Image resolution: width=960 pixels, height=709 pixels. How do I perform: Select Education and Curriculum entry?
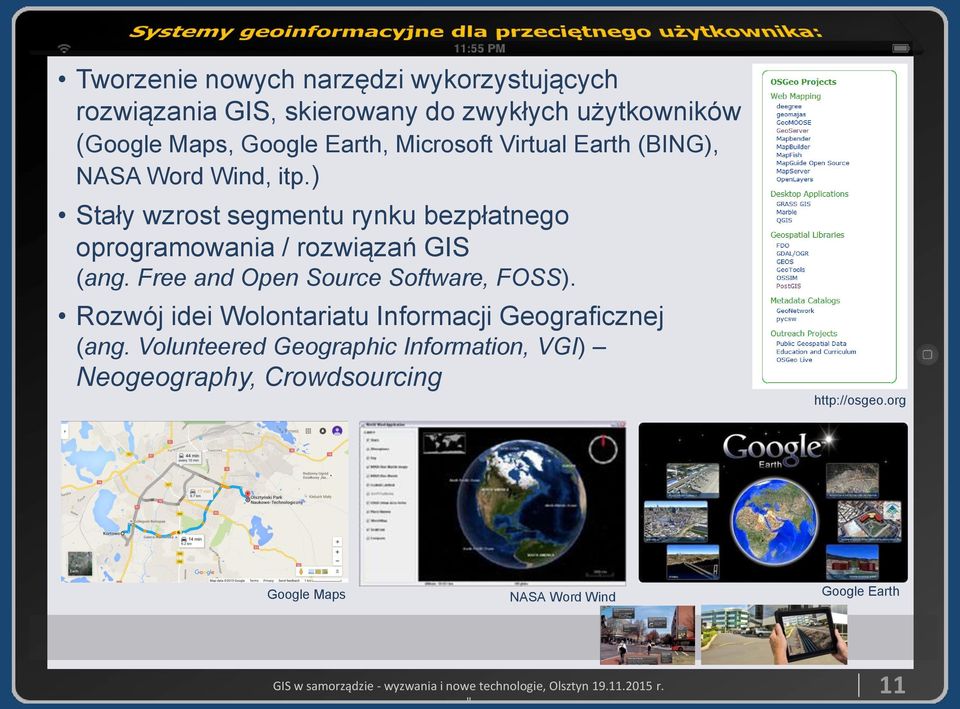[816, 351]
